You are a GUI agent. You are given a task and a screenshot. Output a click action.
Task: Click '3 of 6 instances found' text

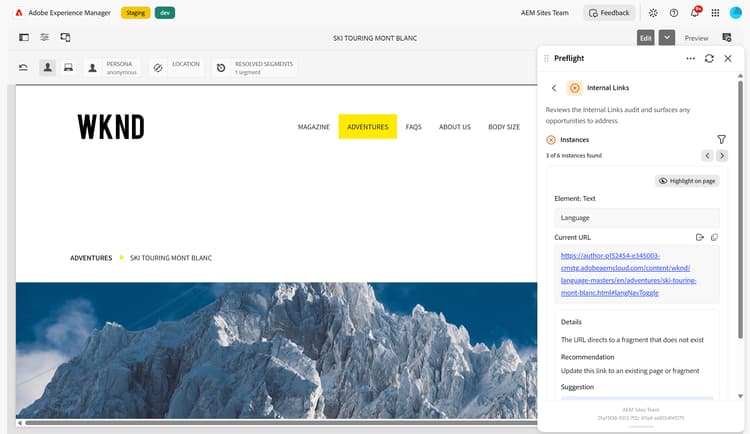[x=574, y=156]
